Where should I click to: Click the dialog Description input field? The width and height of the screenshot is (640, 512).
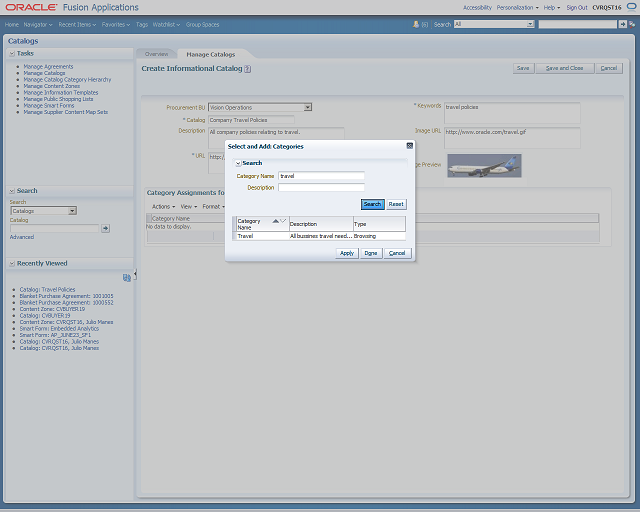tap(321, 187)
